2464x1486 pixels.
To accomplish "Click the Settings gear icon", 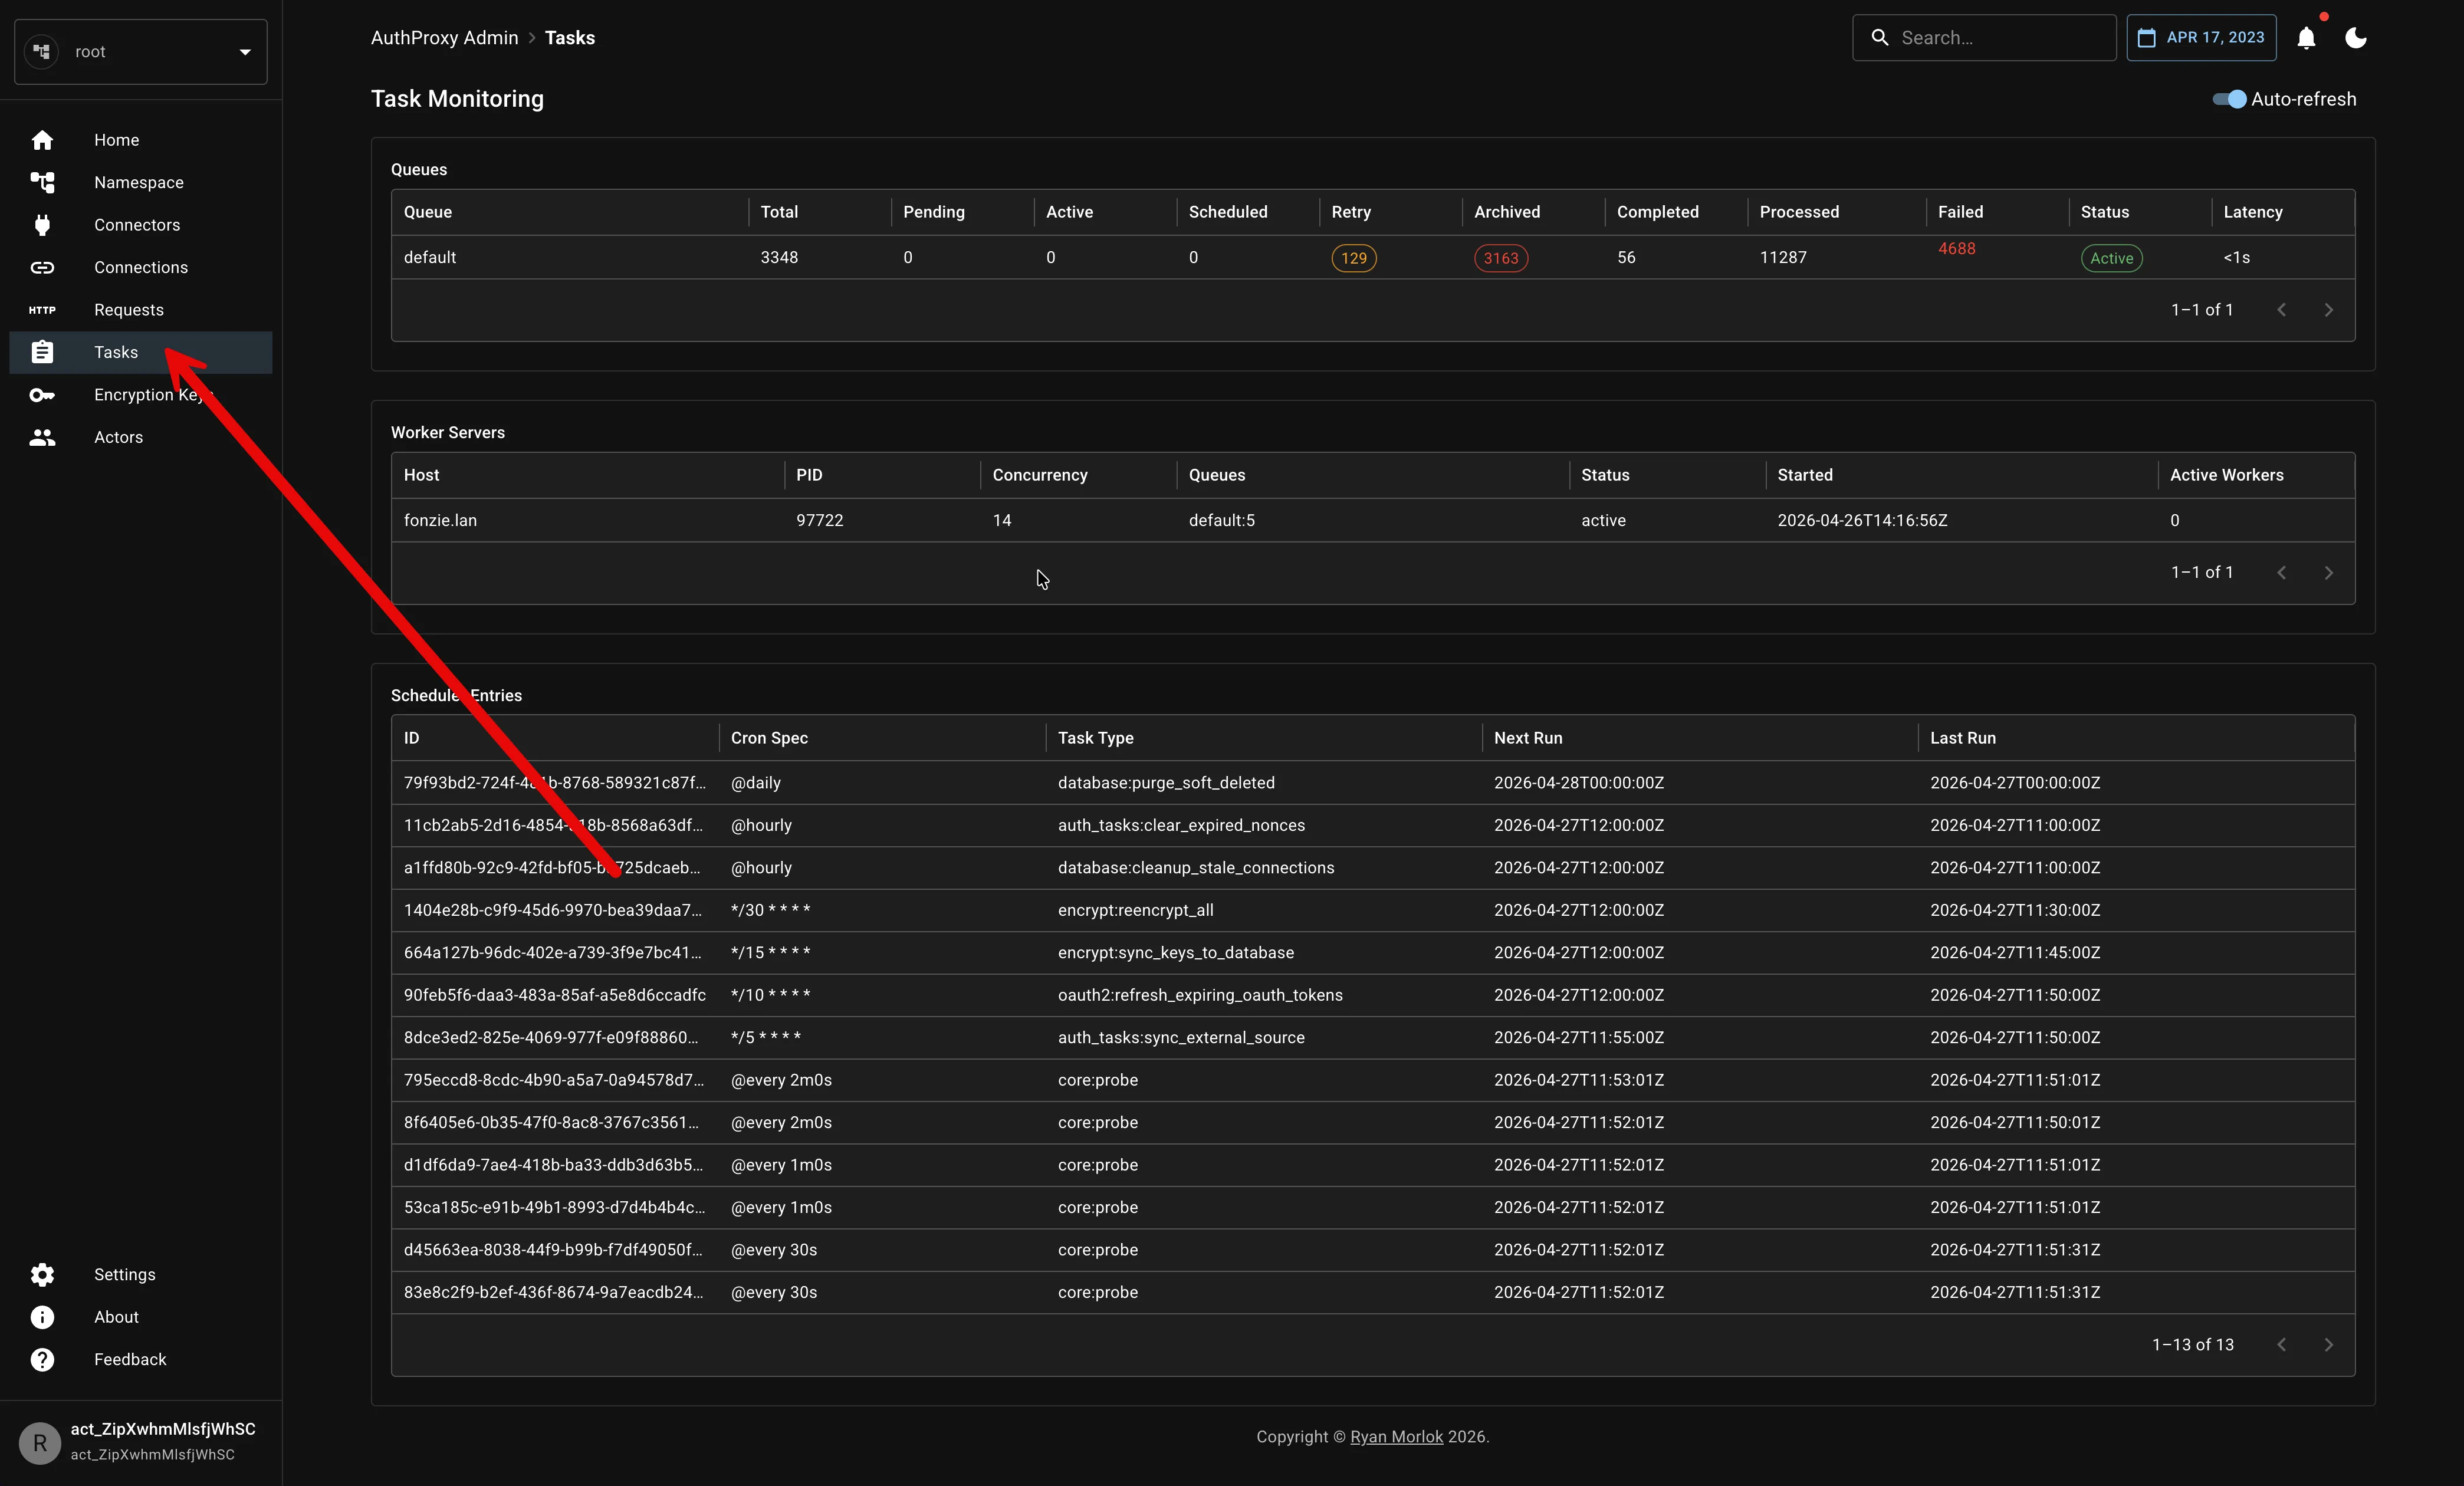I will pyautogui.click(x=42, y=1274).
